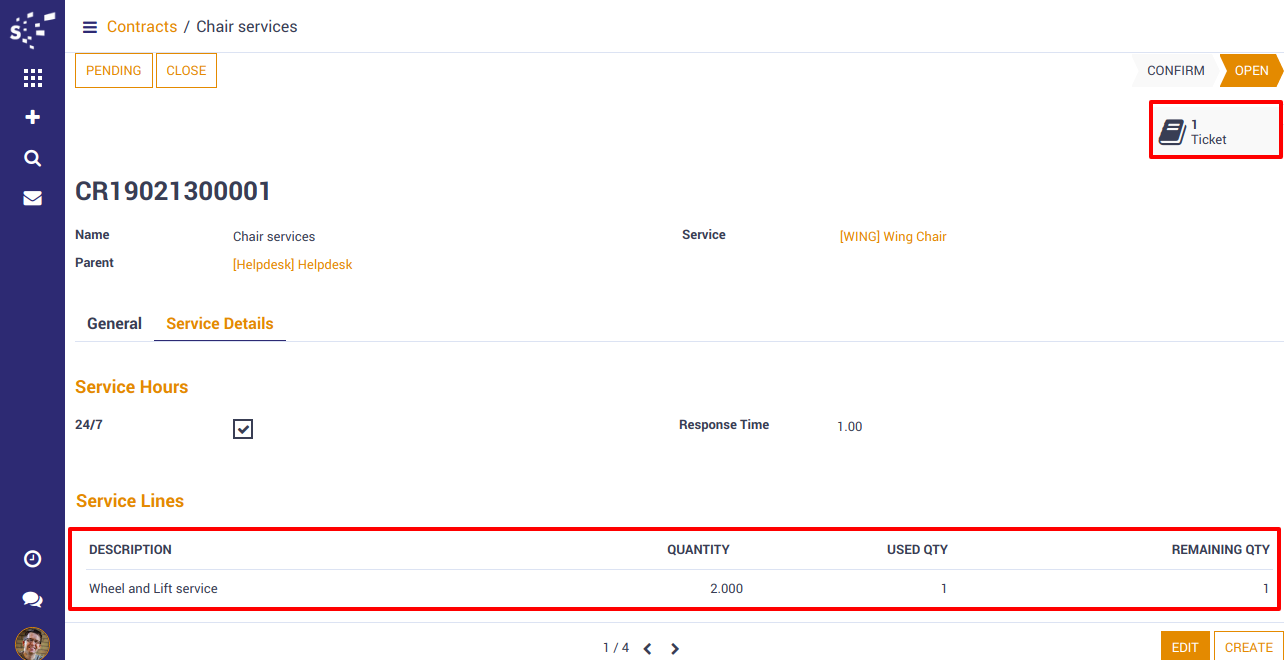Open the chat bubbles icon

32,599
